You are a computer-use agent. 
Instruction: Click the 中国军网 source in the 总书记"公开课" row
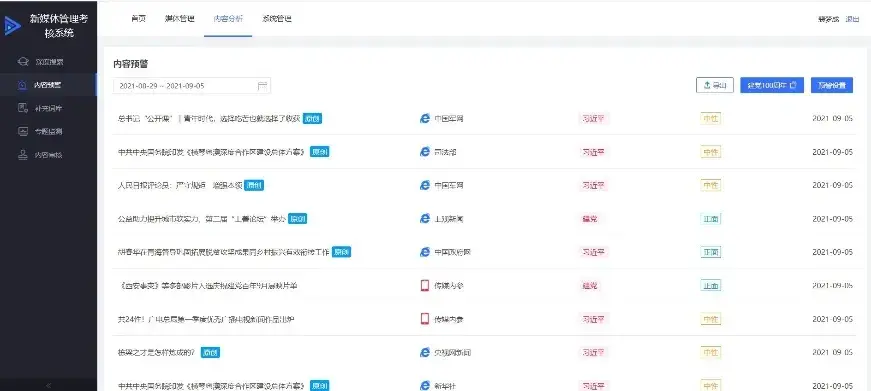(x=449, y=118)
